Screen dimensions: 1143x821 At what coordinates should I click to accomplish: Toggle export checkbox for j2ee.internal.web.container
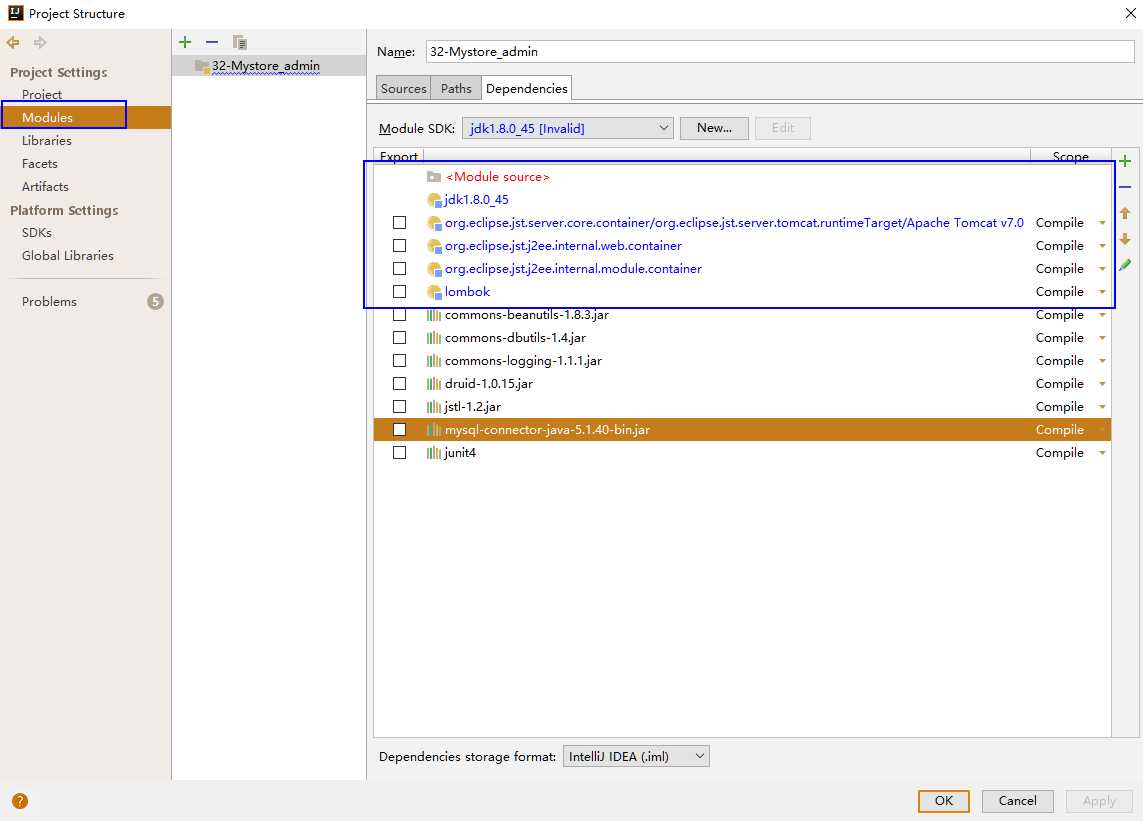point(399,246)
